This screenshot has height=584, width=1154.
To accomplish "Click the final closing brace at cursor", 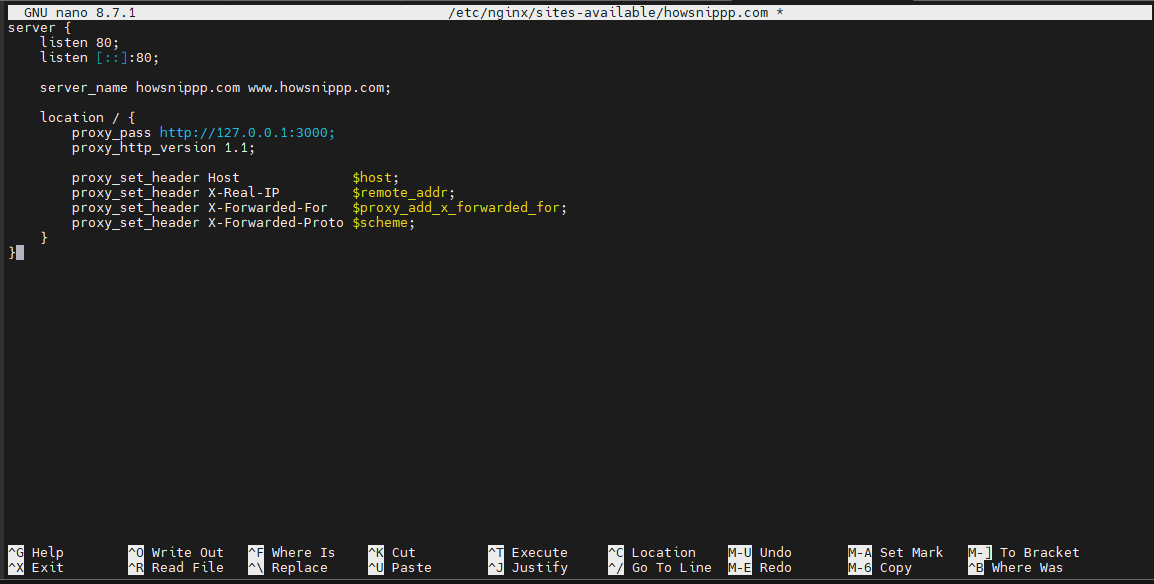I will [x=12, y=253].
